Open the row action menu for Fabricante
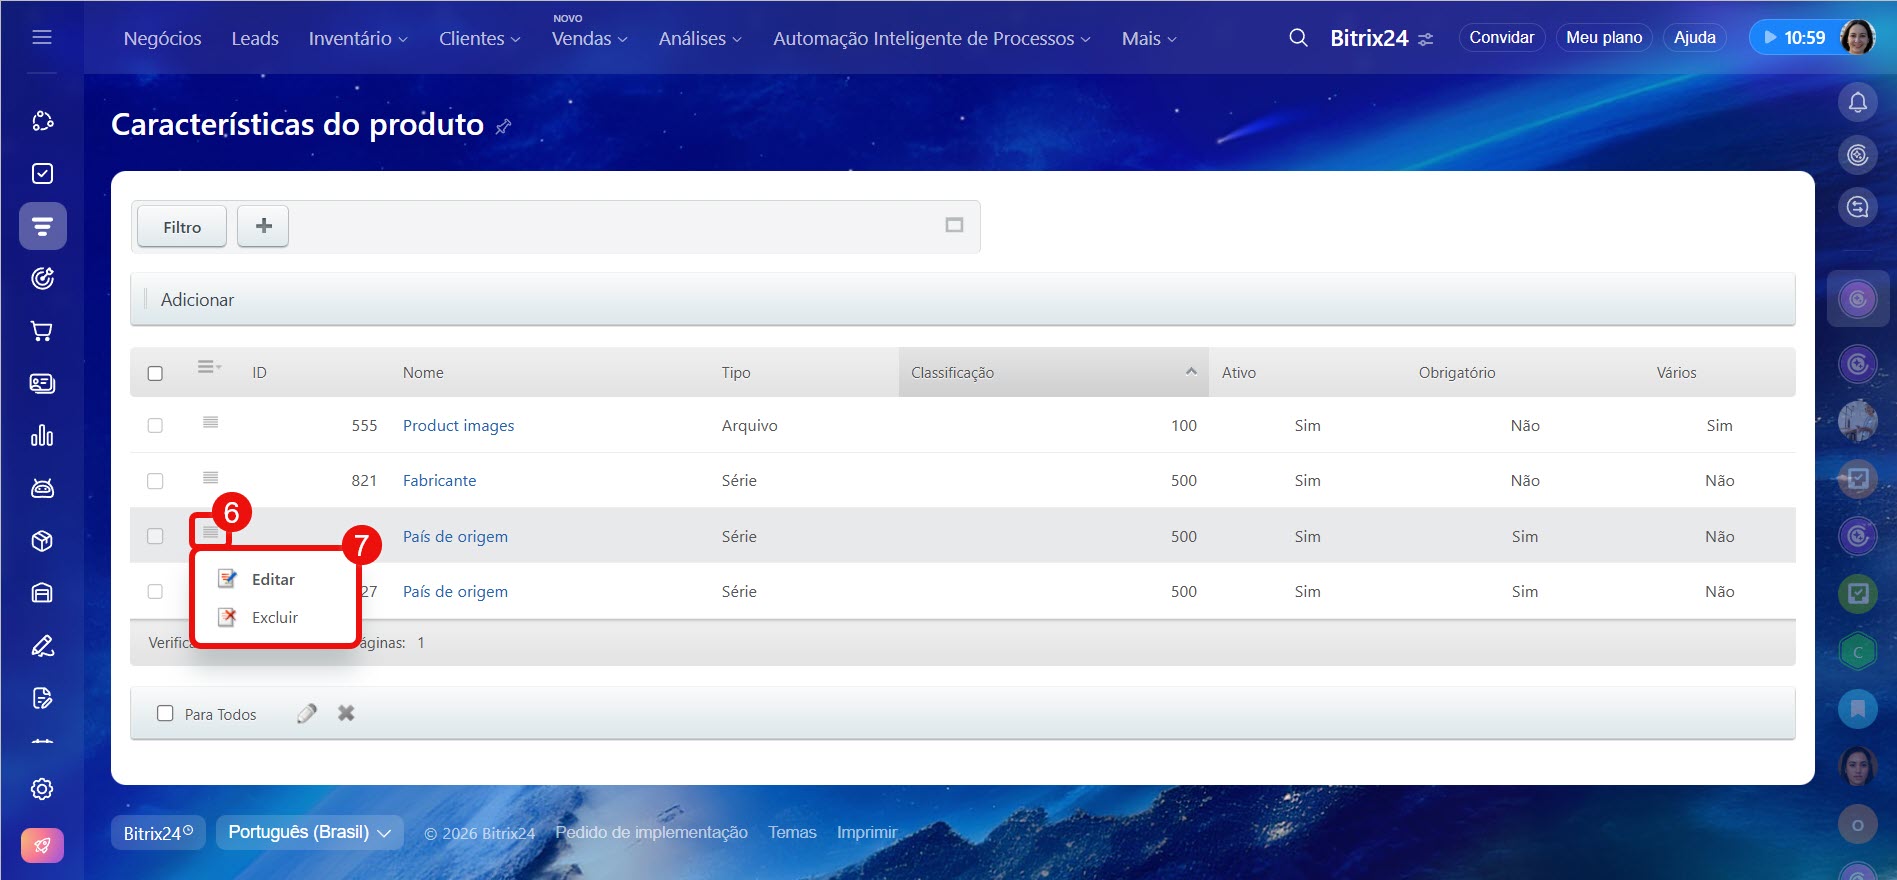Screen dimensions: 1897x880 210,478
